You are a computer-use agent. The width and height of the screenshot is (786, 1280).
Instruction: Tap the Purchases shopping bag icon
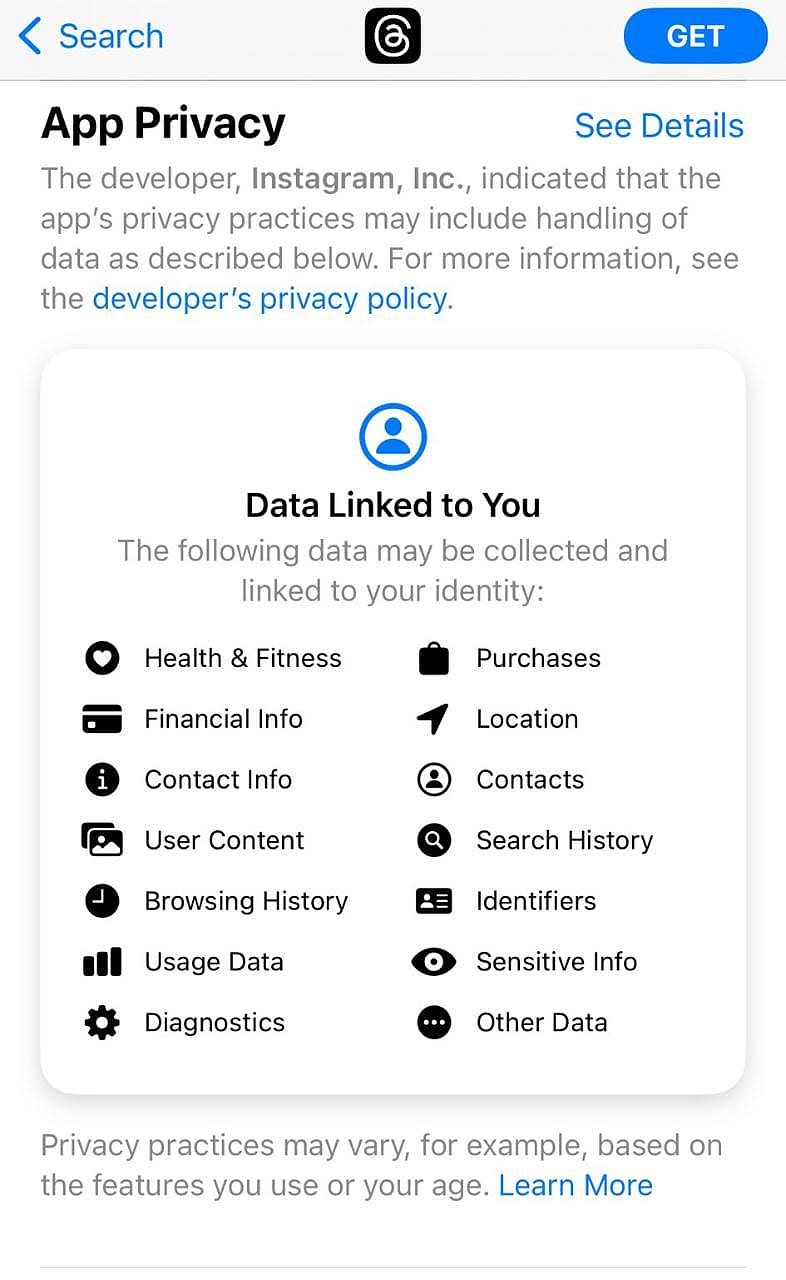click(x=434, y=658)
